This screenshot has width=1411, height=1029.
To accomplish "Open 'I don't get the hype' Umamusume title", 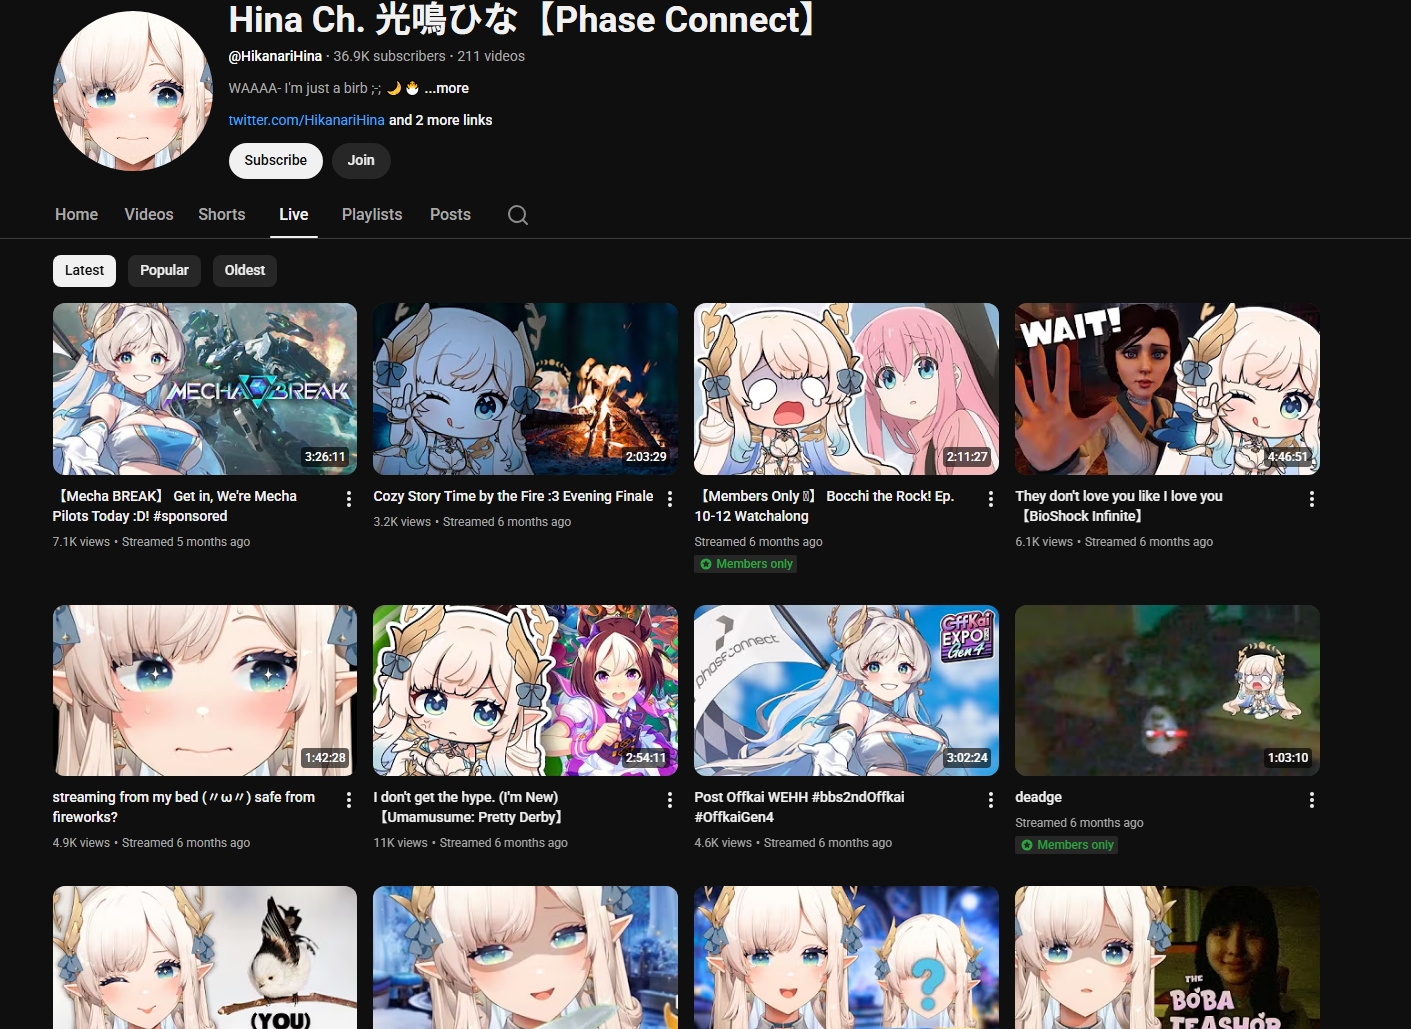I will click(468, 807).
